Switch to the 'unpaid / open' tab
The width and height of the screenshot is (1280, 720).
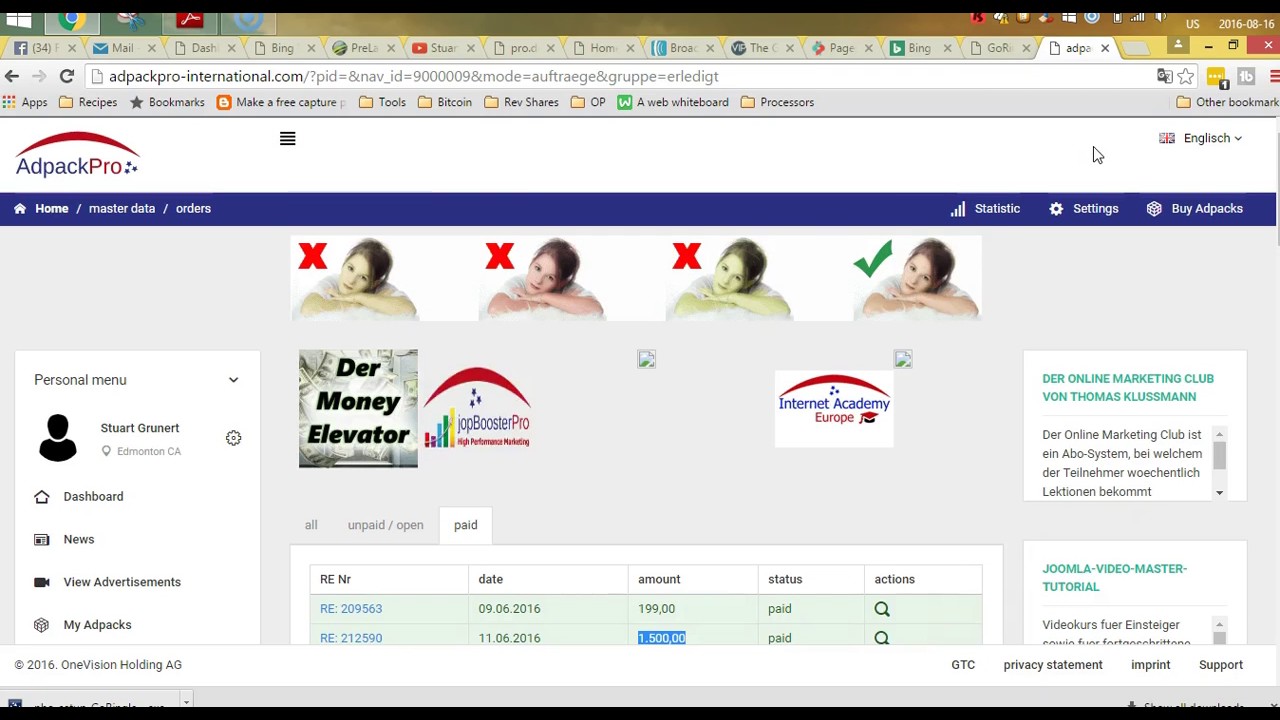click(x=385, y=525)
